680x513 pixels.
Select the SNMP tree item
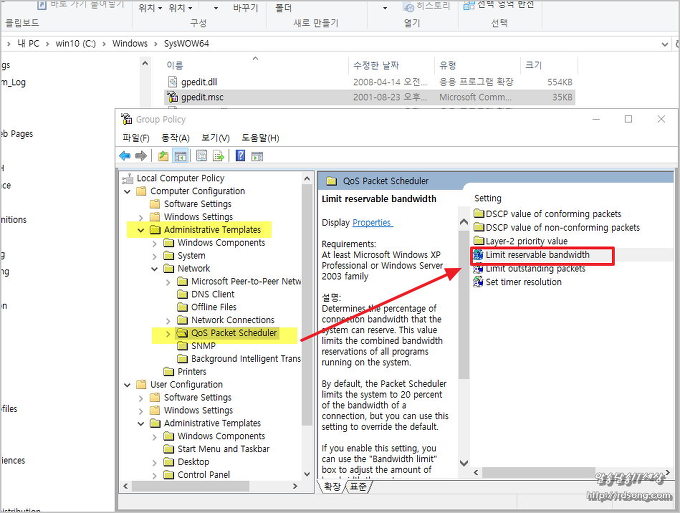[203, 346]
